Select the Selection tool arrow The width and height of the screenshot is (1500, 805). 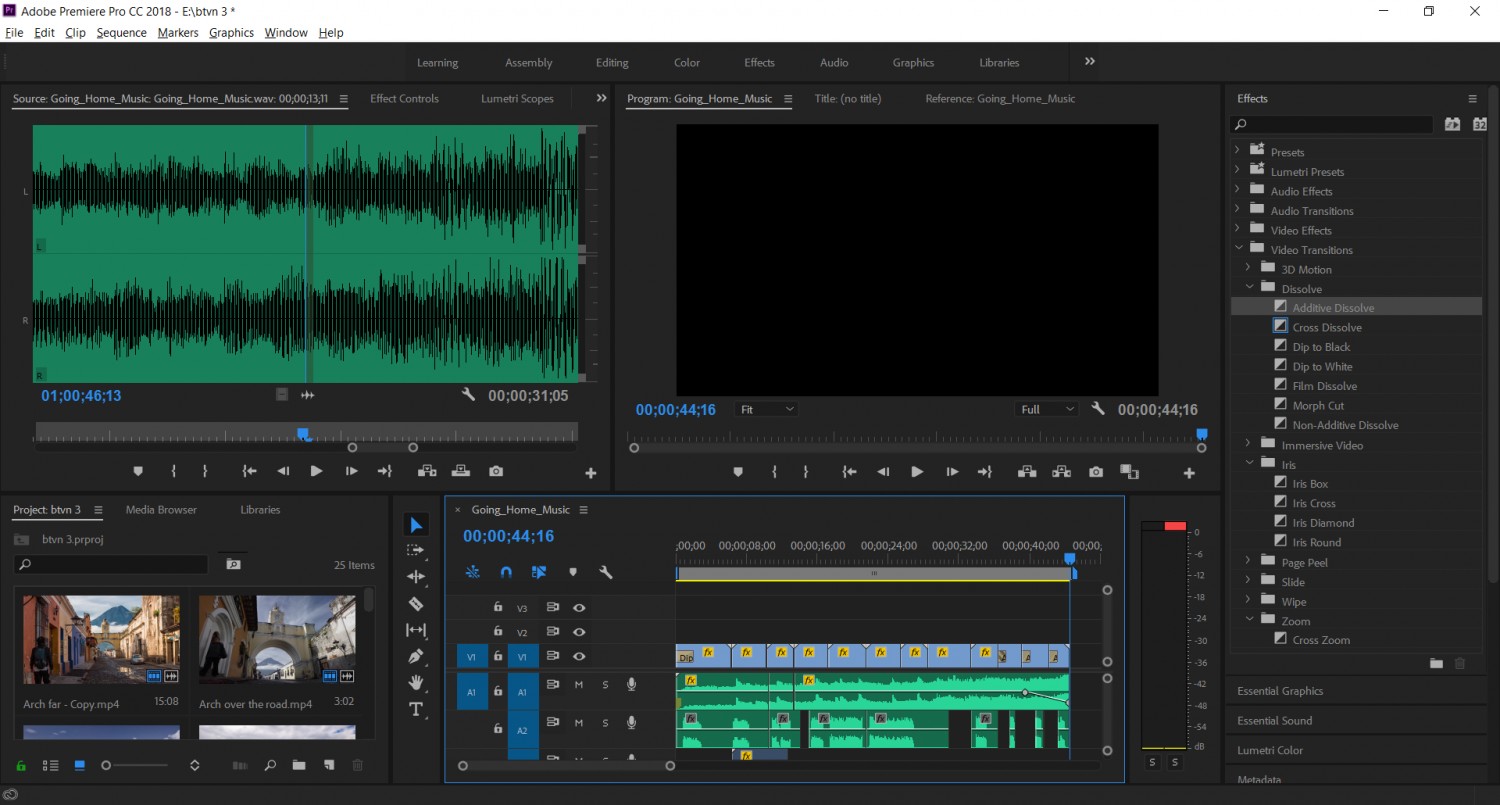point(416,525)
